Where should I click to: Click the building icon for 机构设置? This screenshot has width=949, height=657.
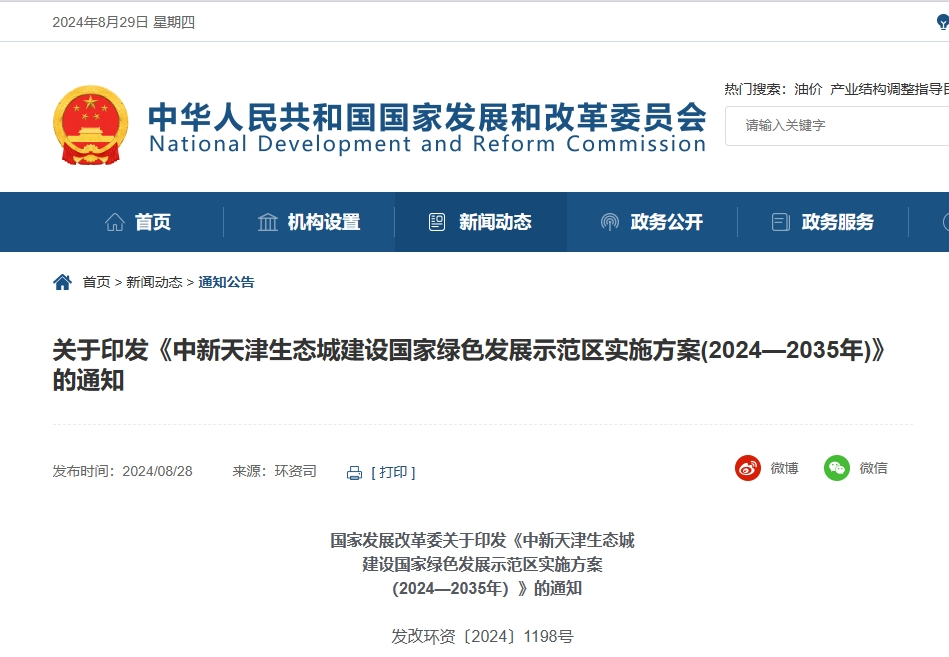268,222
